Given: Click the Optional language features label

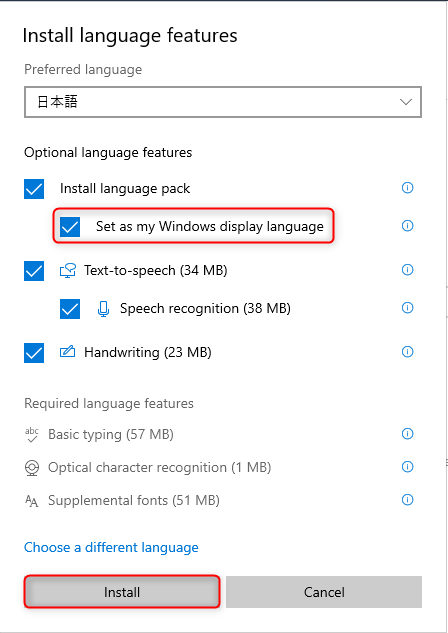Looking at the screenshot, I should click(x=108, y=153).
